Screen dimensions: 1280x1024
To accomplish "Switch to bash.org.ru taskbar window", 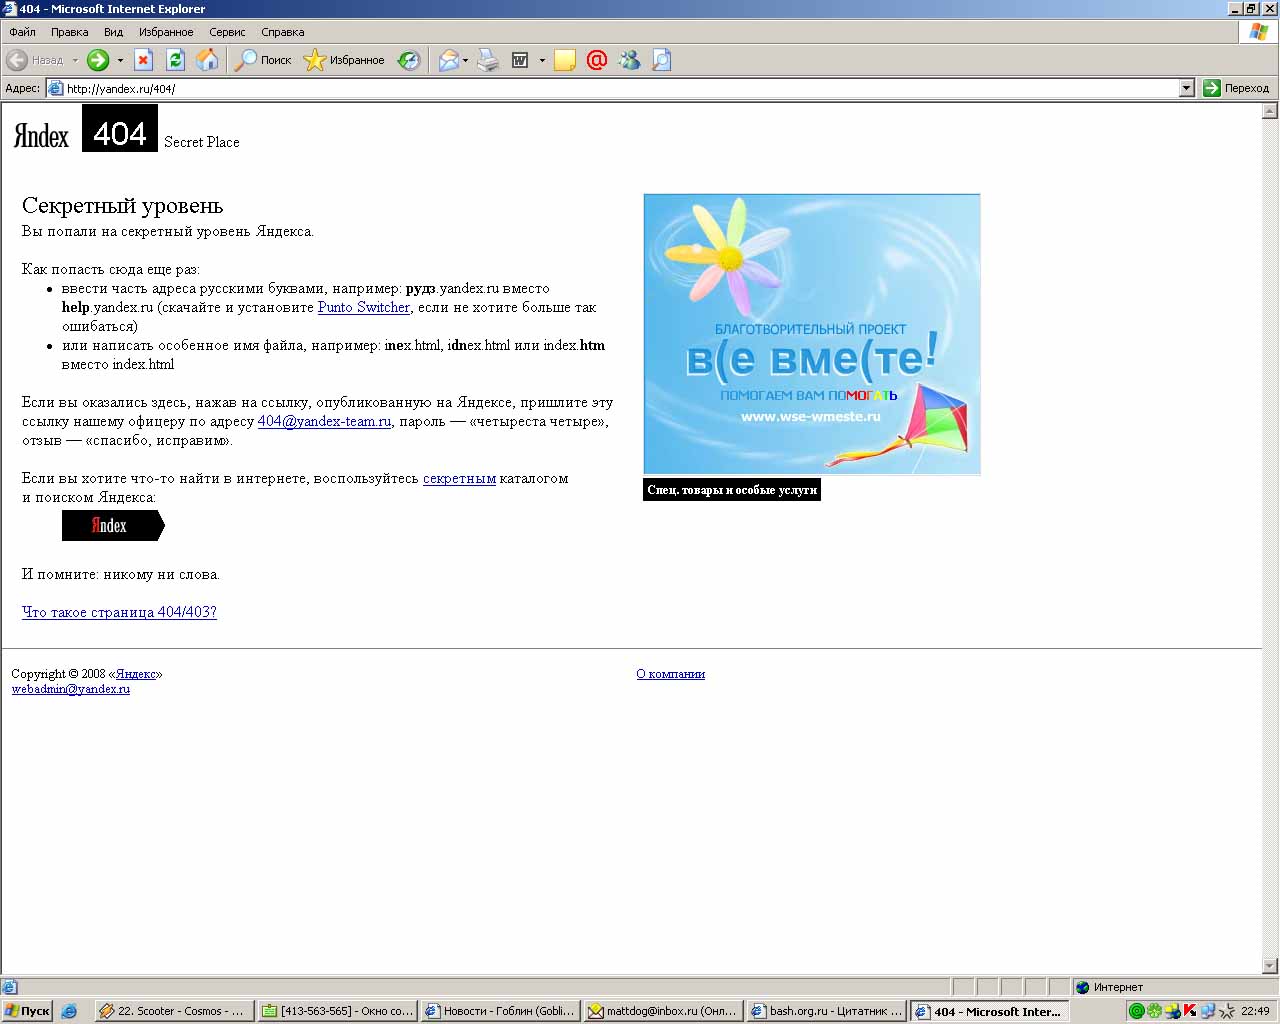I will click(826, 1011).
